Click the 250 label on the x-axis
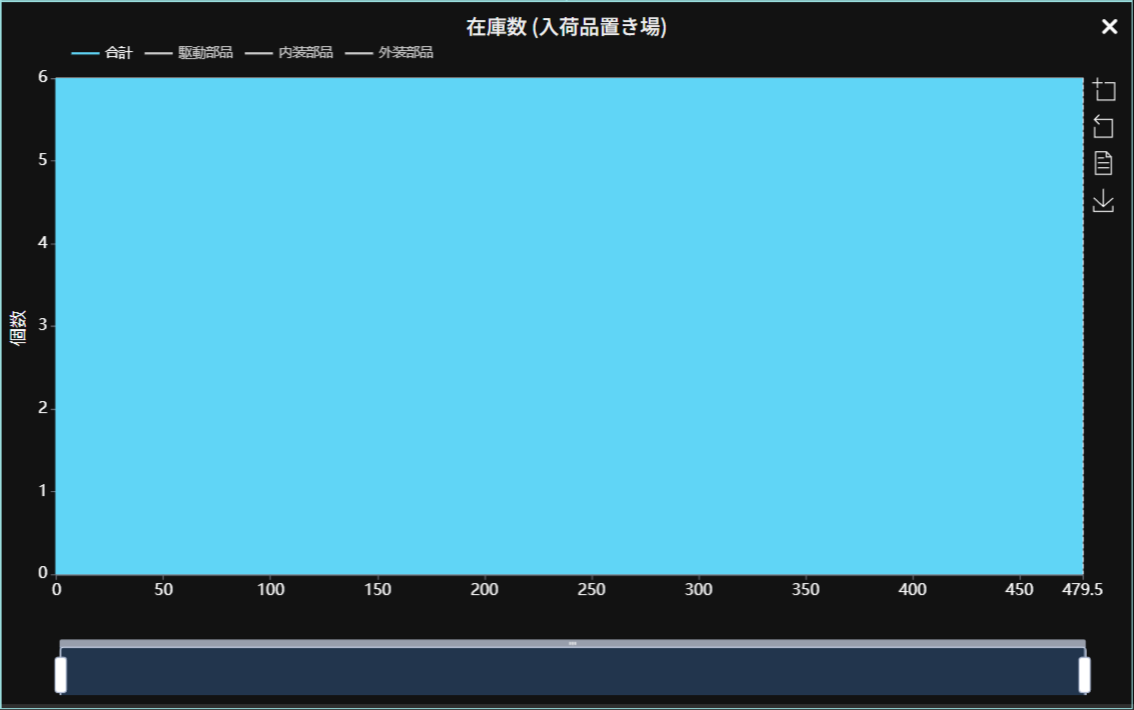1134x710 pixels. tap(592, 590)
